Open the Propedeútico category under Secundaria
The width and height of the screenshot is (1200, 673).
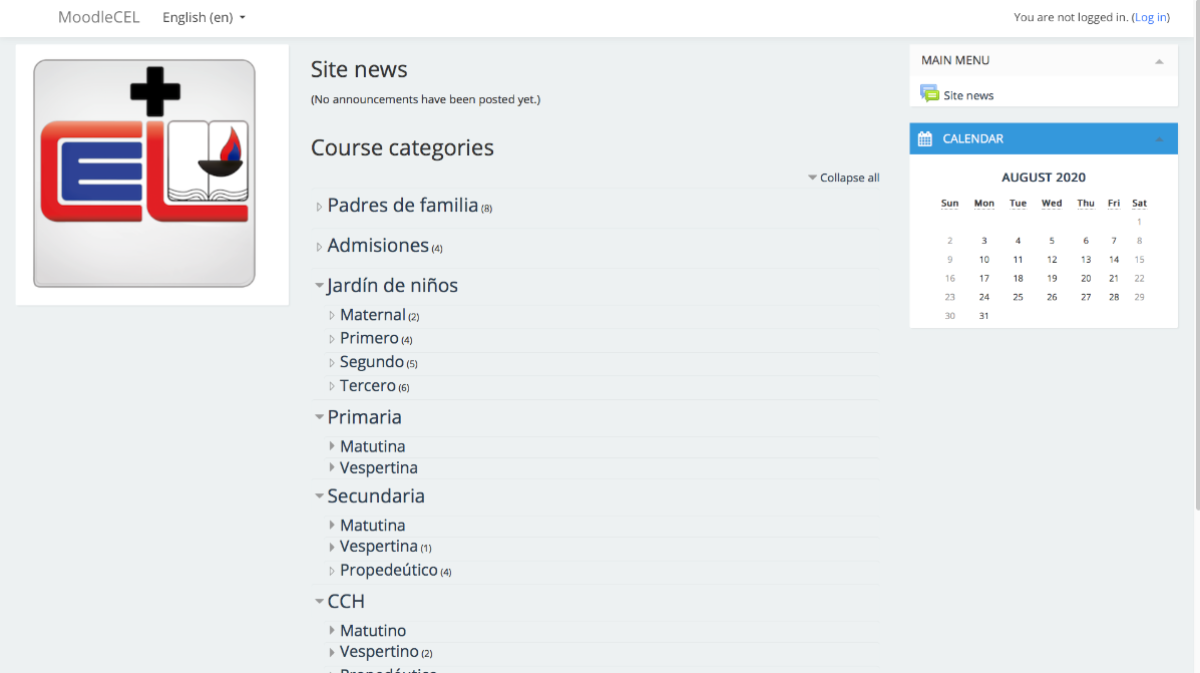click(388, 570)
